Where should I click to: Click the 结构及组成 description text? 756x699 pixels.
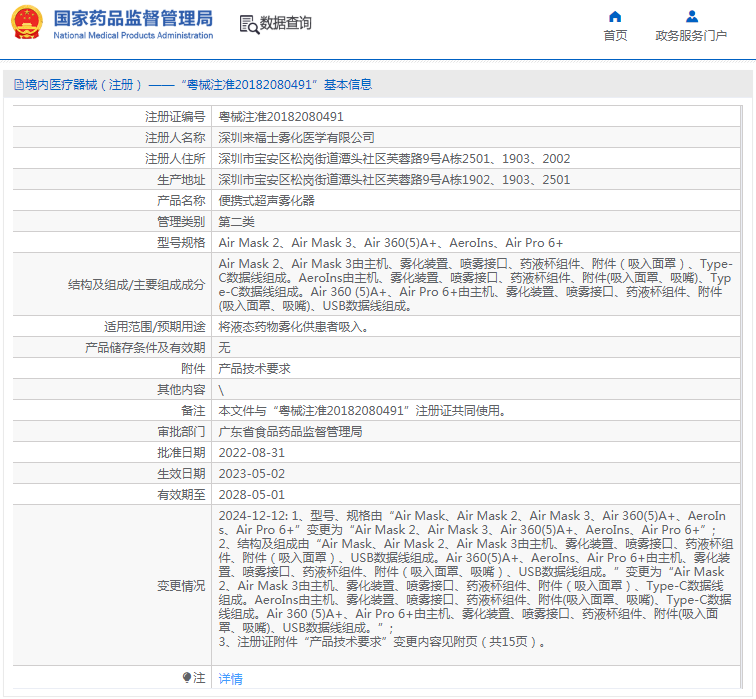click(475, 285)
